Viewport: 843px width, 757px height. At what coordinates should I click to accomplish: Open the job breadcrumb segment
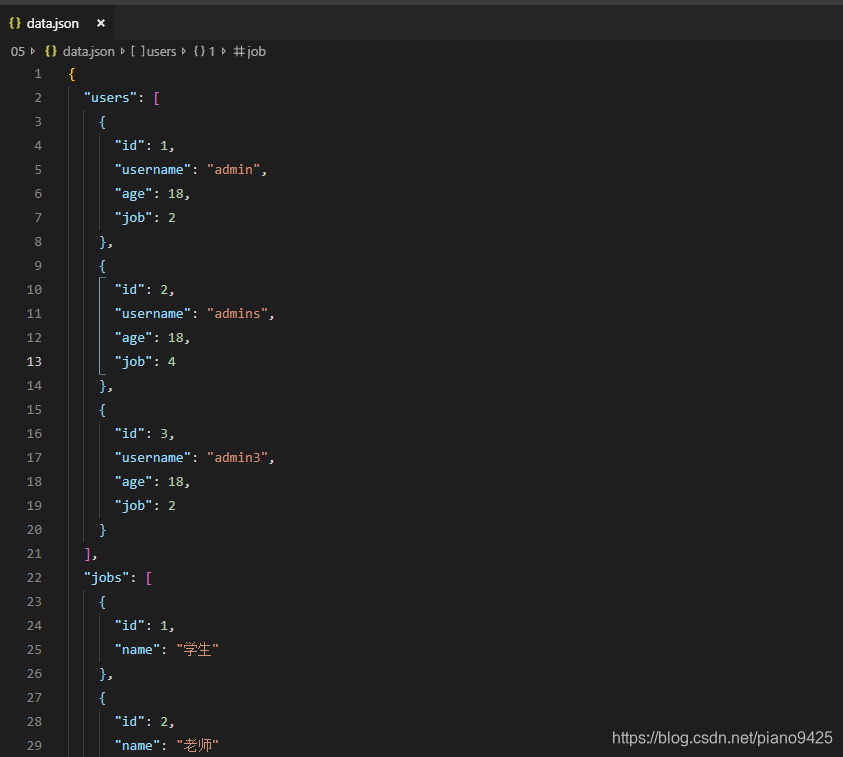[256, 52]
